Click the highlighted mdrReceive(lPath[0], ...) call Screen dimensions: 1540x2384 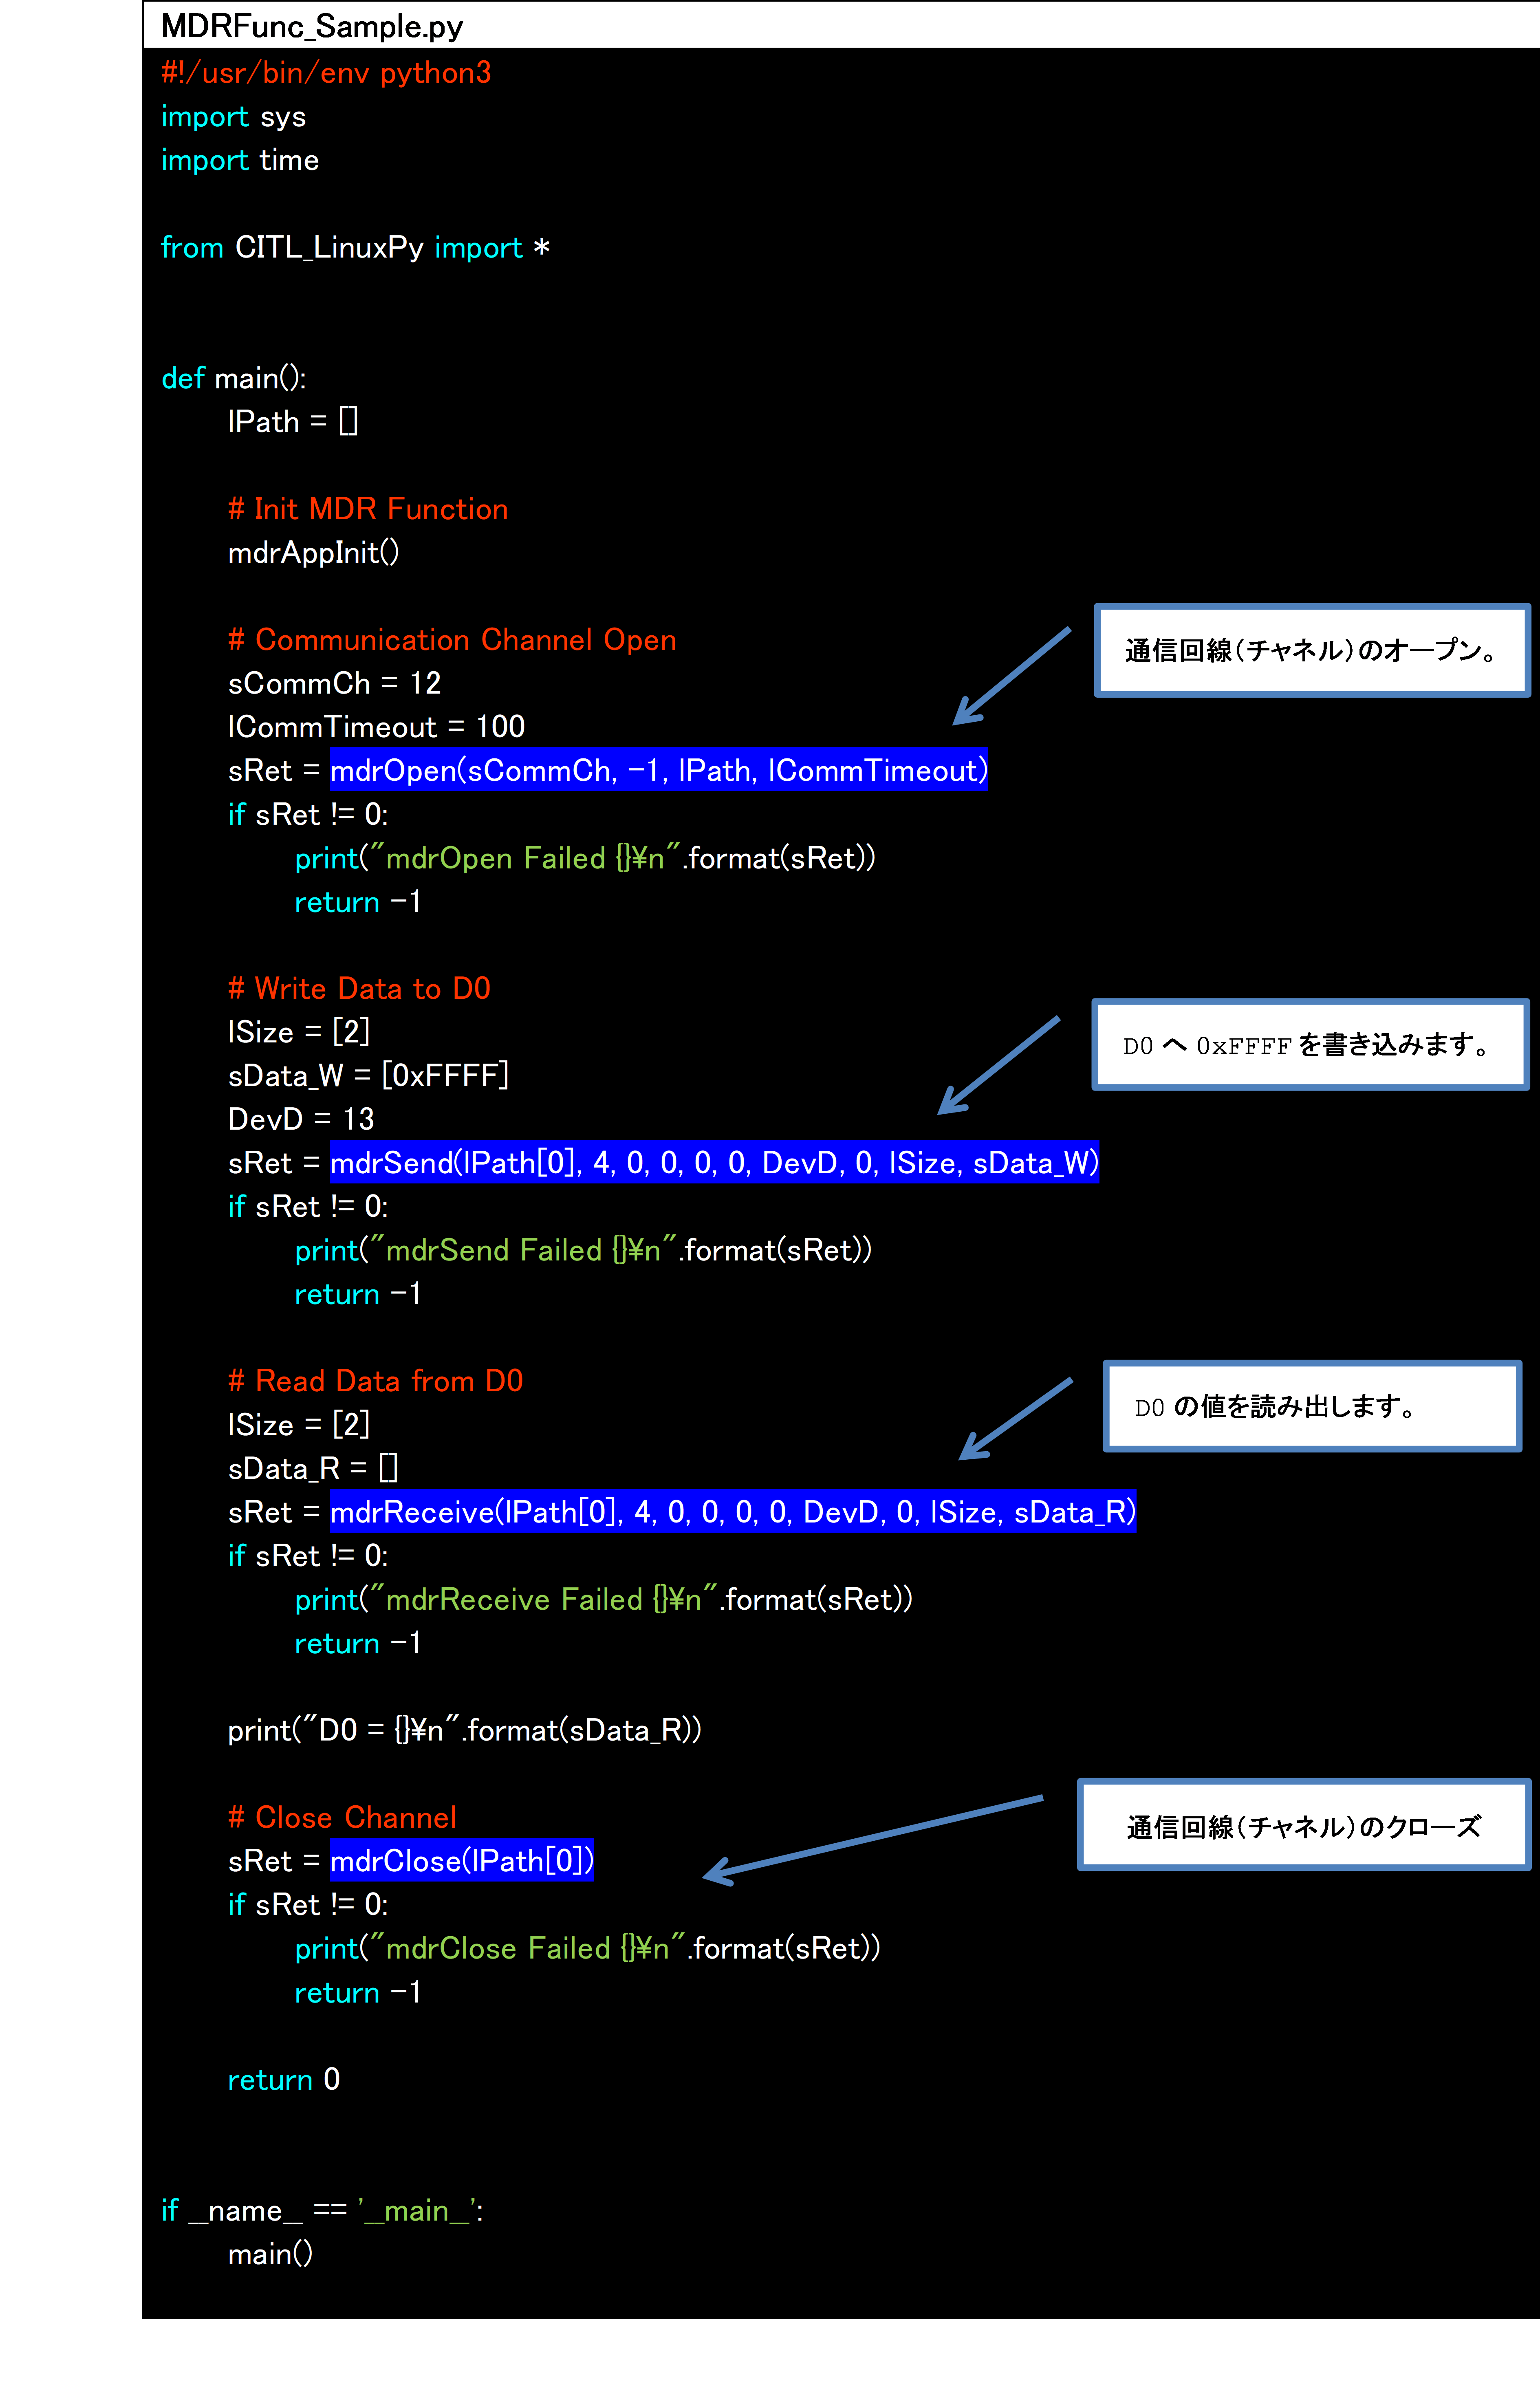pos(733,1511)
